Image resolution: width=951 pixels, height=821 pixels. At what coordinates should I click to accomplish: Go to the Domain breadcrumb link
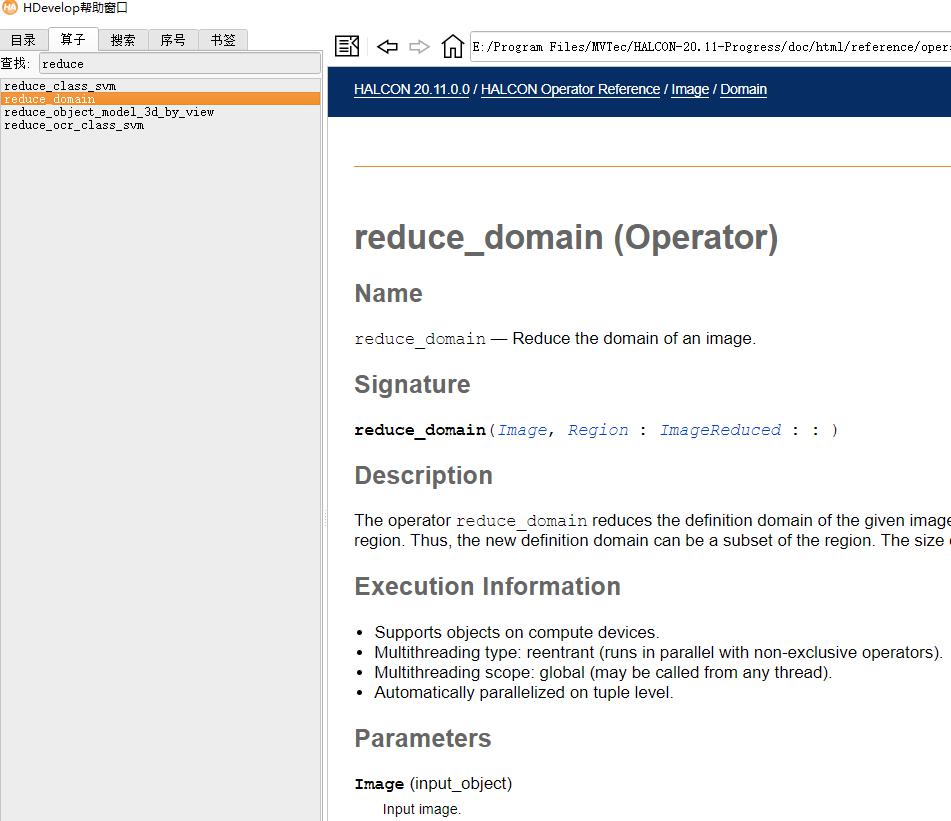click(x=743, y=89)
